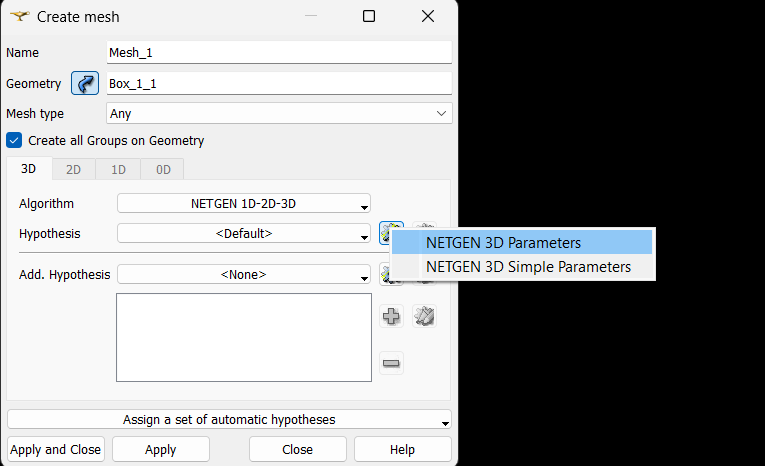Switch to the 2D tab
This screenshot has height=466, width=765.
pos(74,169)
